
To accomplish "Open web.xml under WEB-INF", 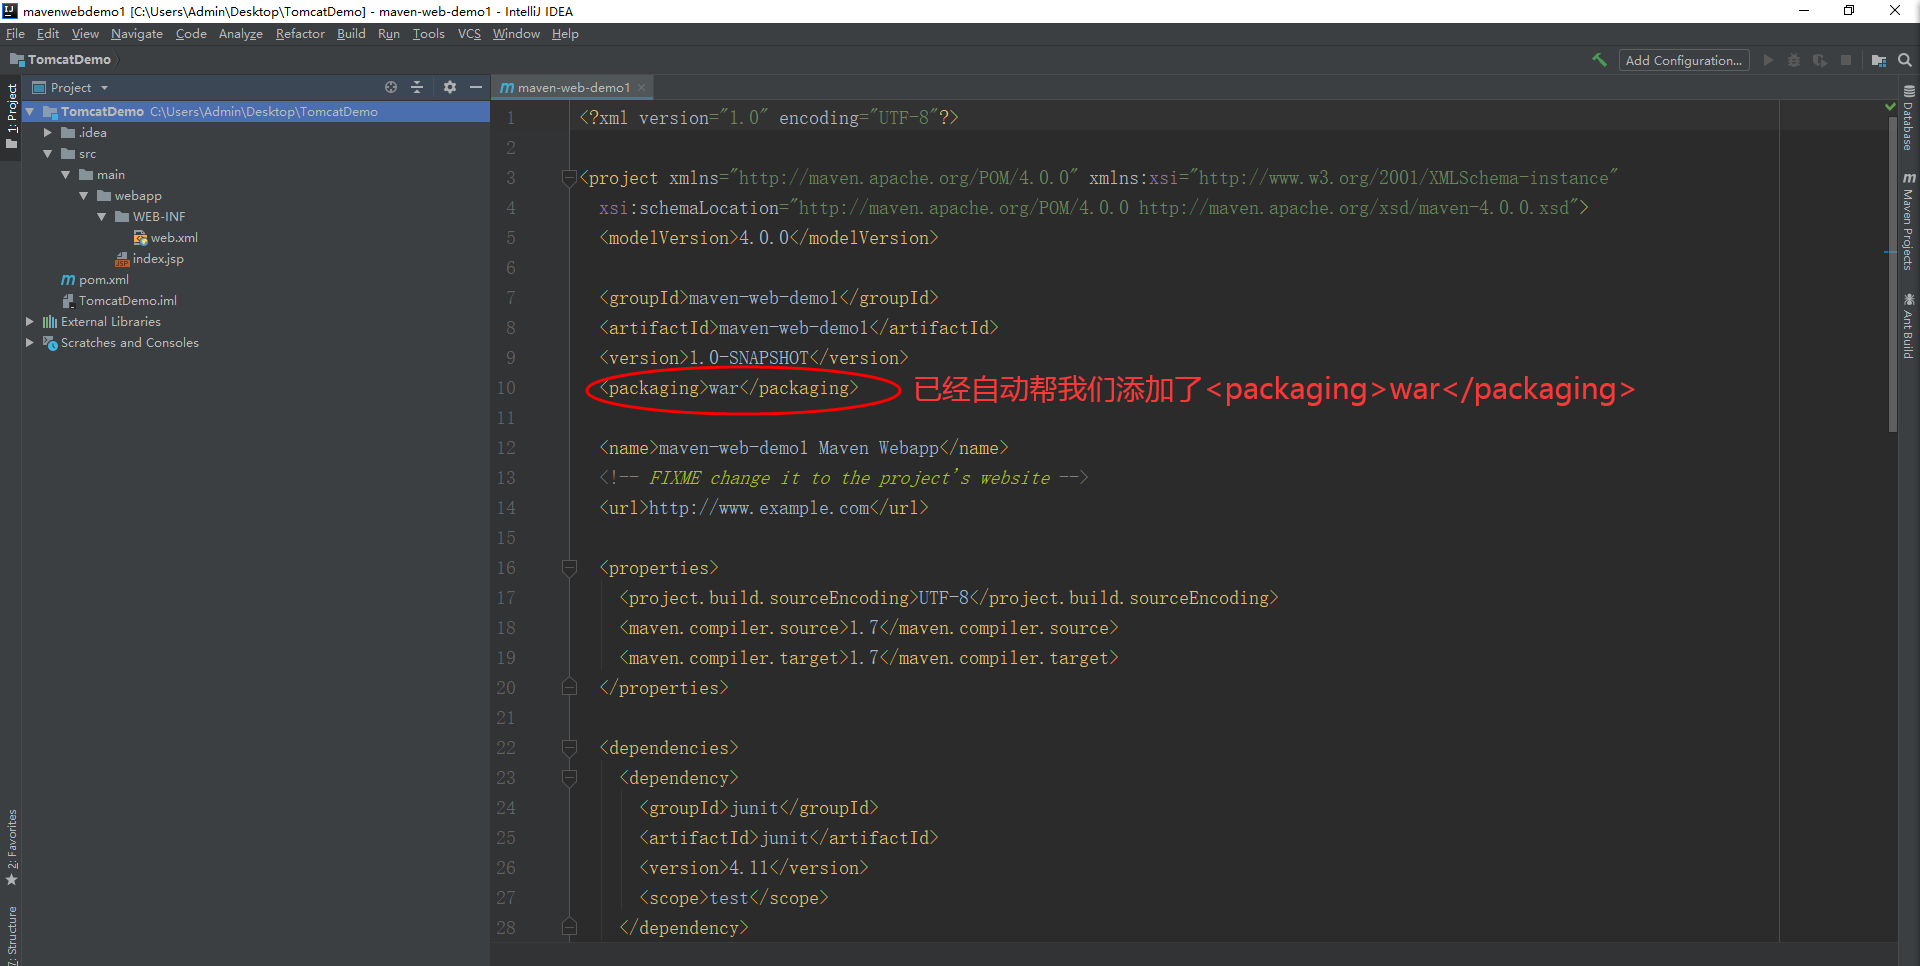I will (174, 237).
